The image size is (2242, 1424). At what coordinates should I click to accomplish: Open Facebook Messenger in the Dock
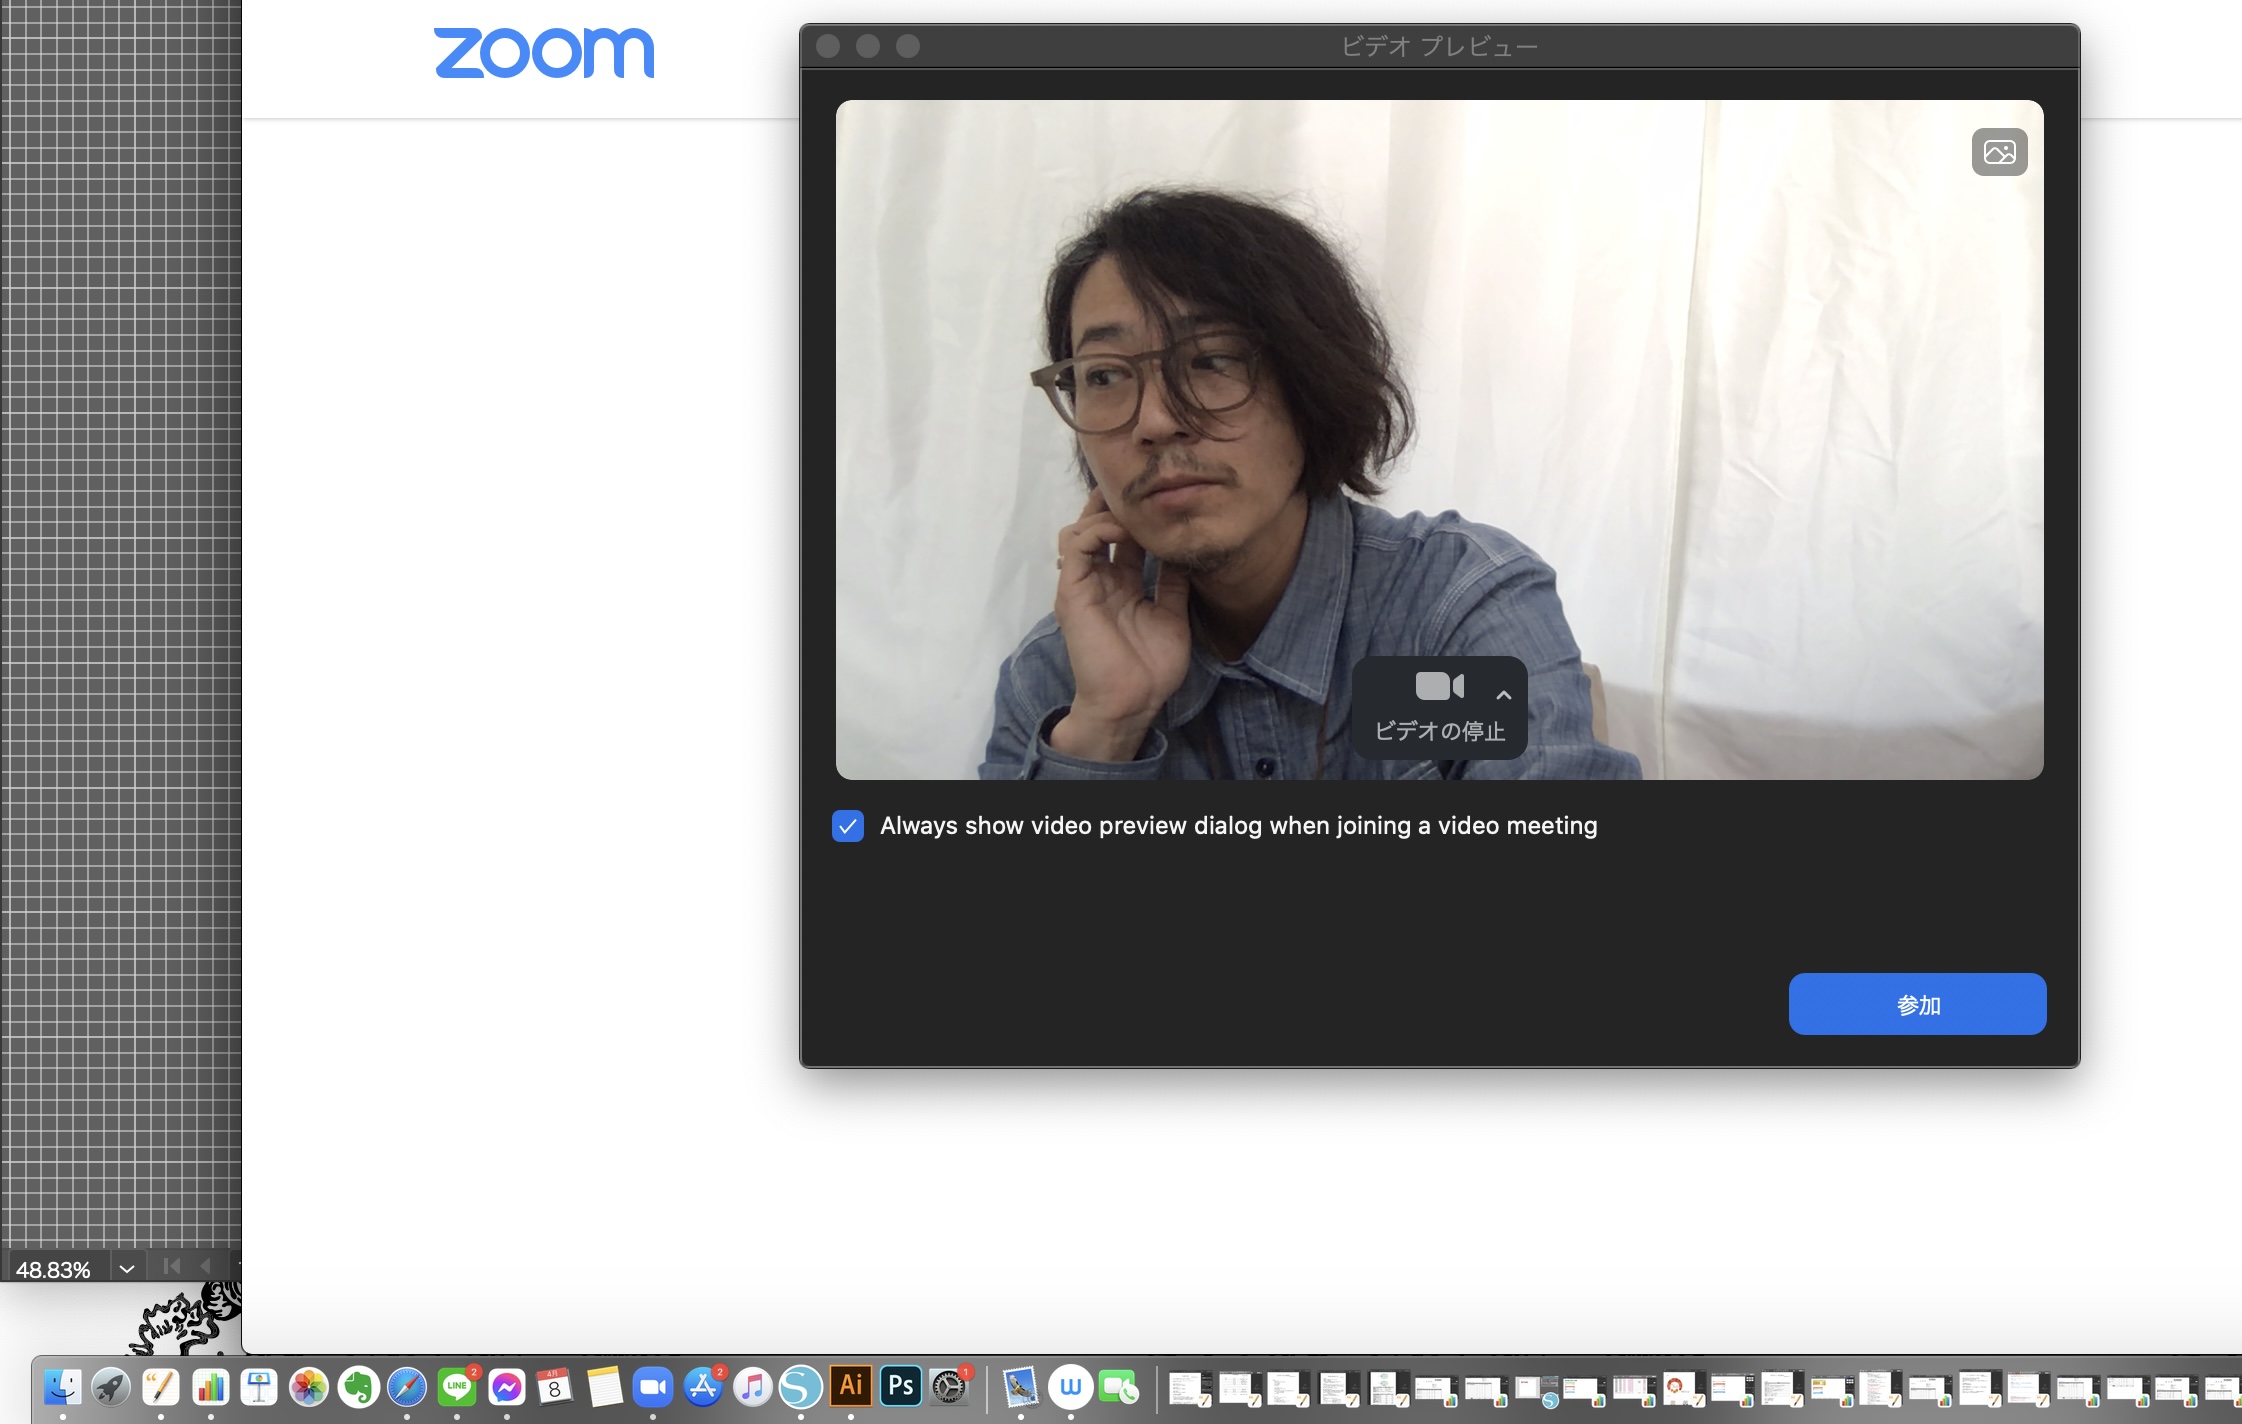pyautogui.click(x=507, y=1387)
